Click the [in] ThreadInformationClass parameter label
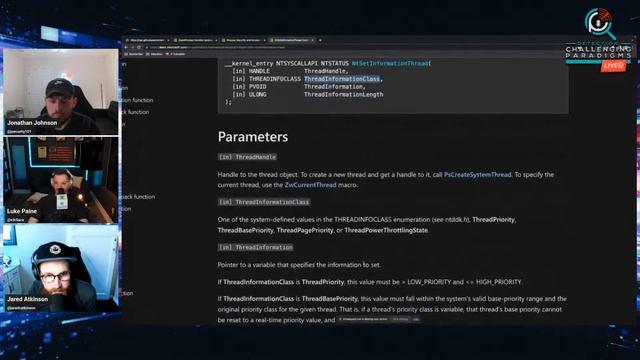 click(x=264, y=202)
